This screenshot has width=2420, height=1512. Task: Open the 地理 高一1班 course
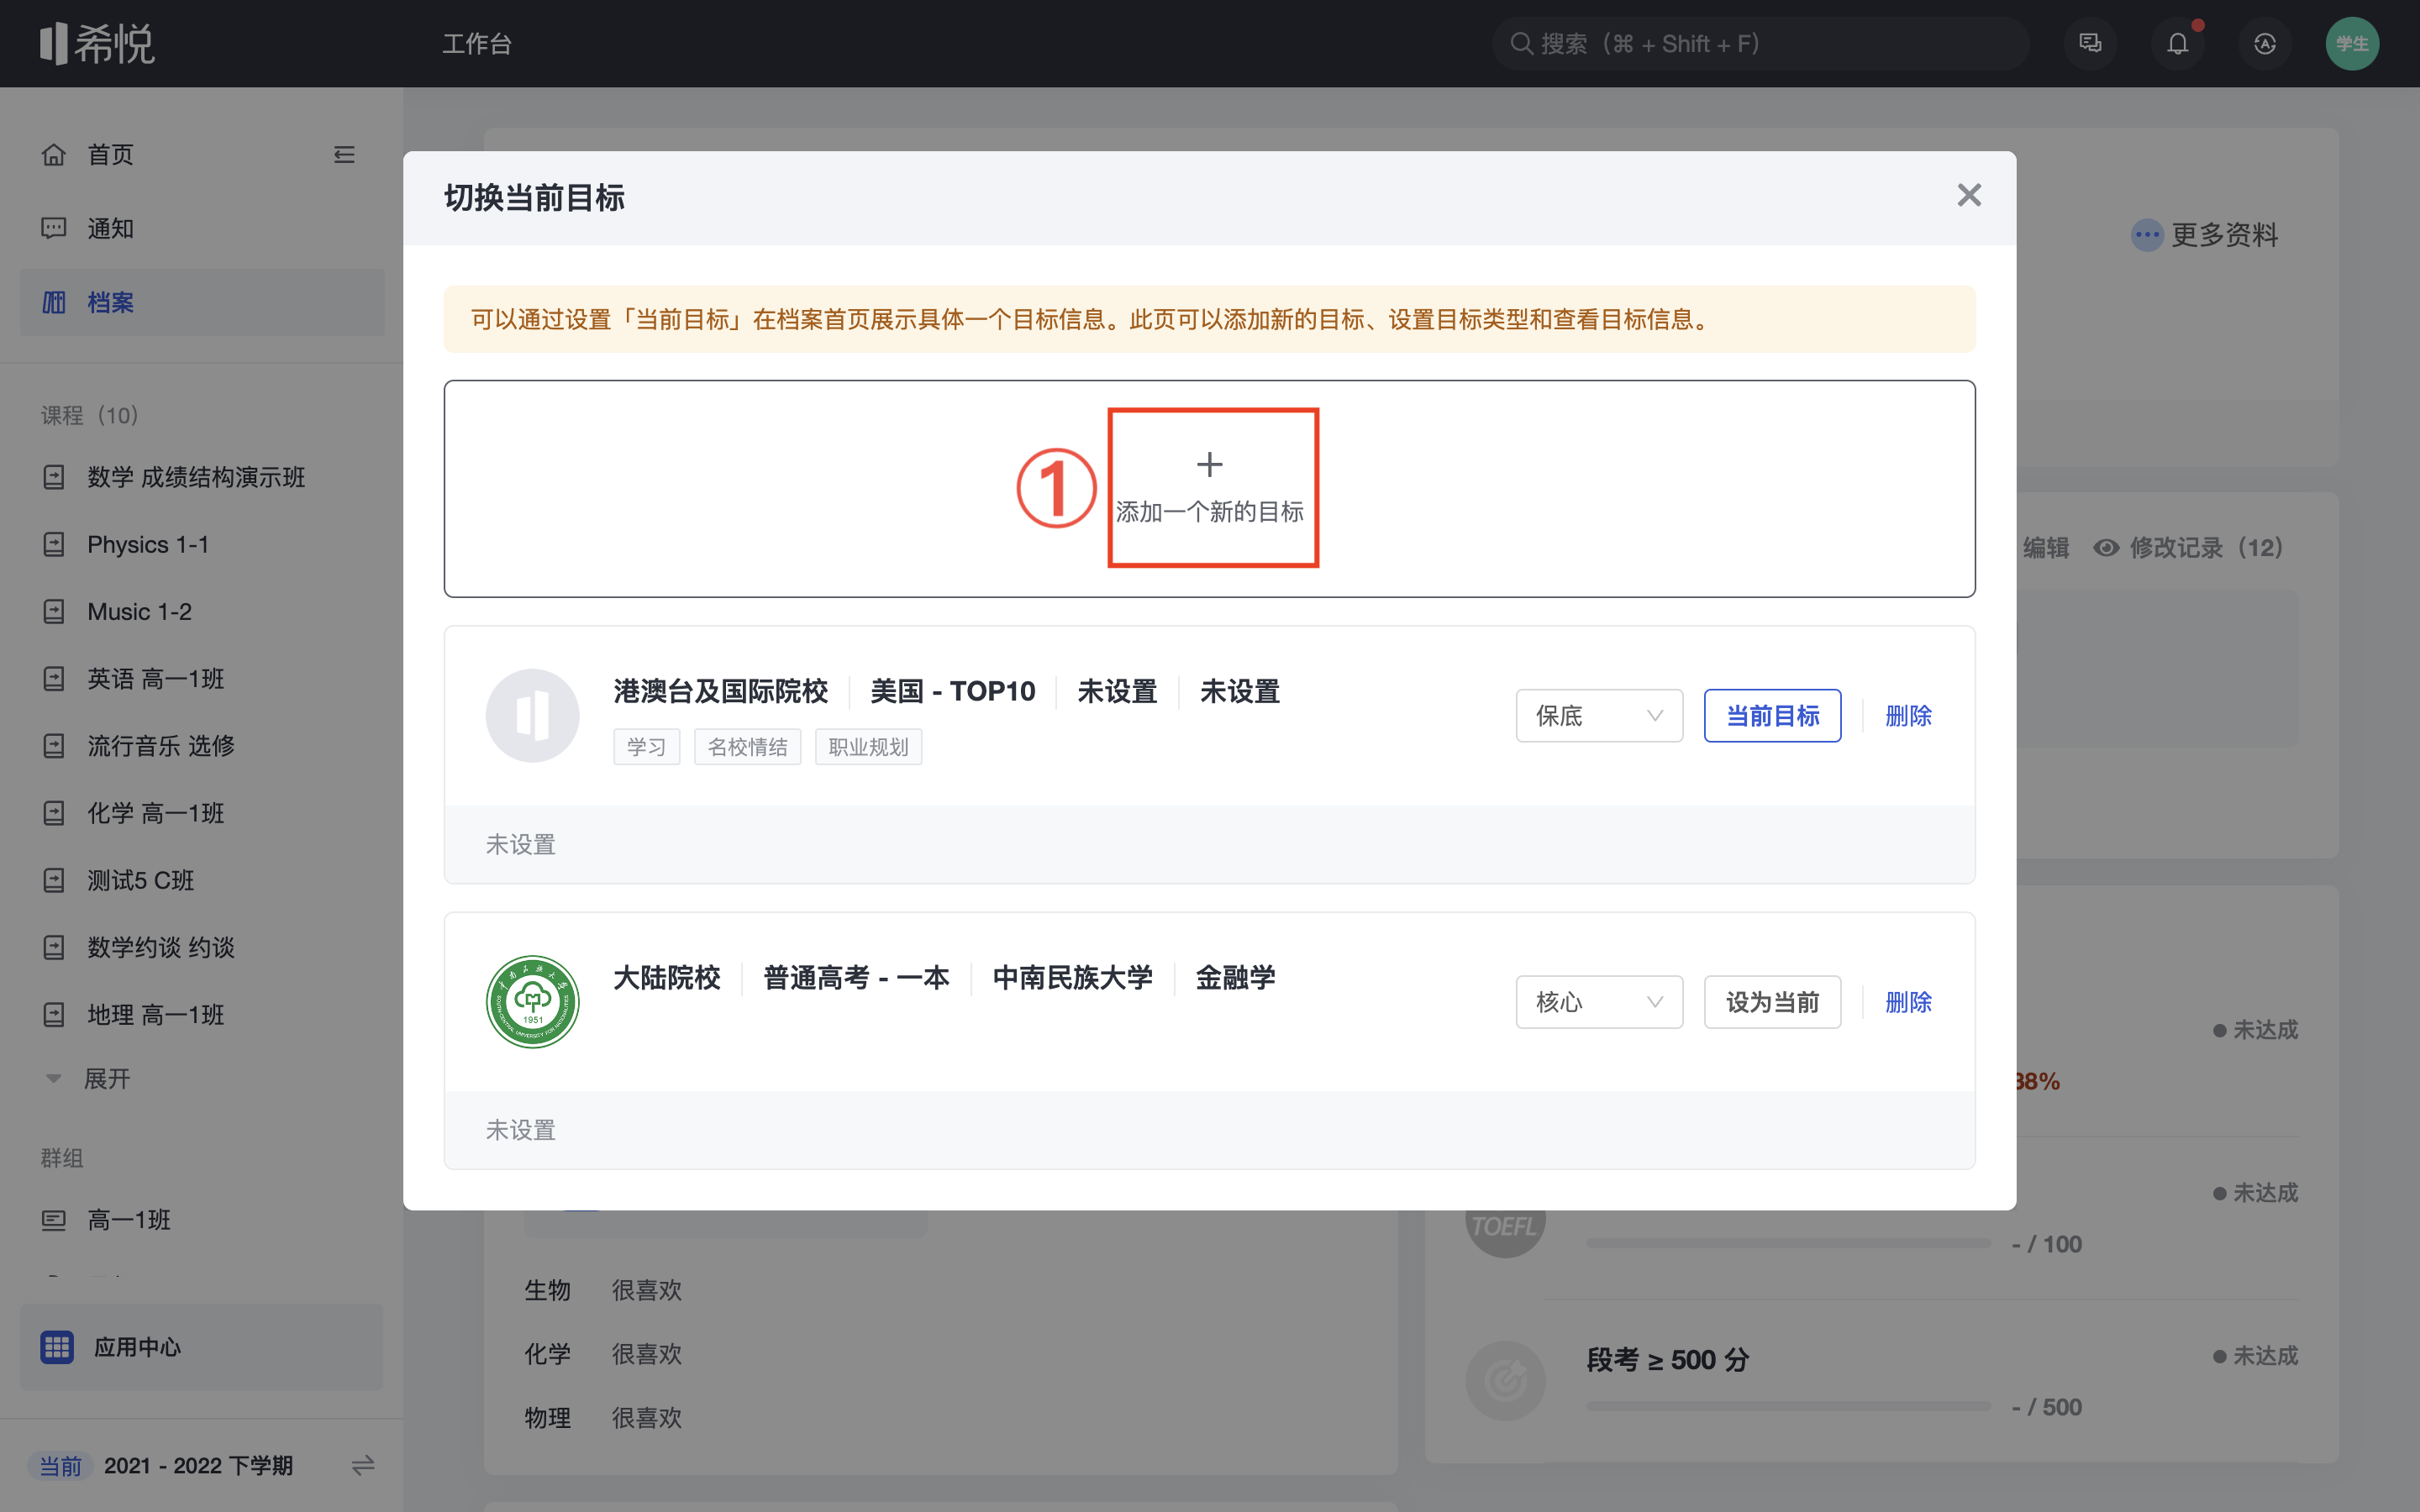click(134, 1015)
